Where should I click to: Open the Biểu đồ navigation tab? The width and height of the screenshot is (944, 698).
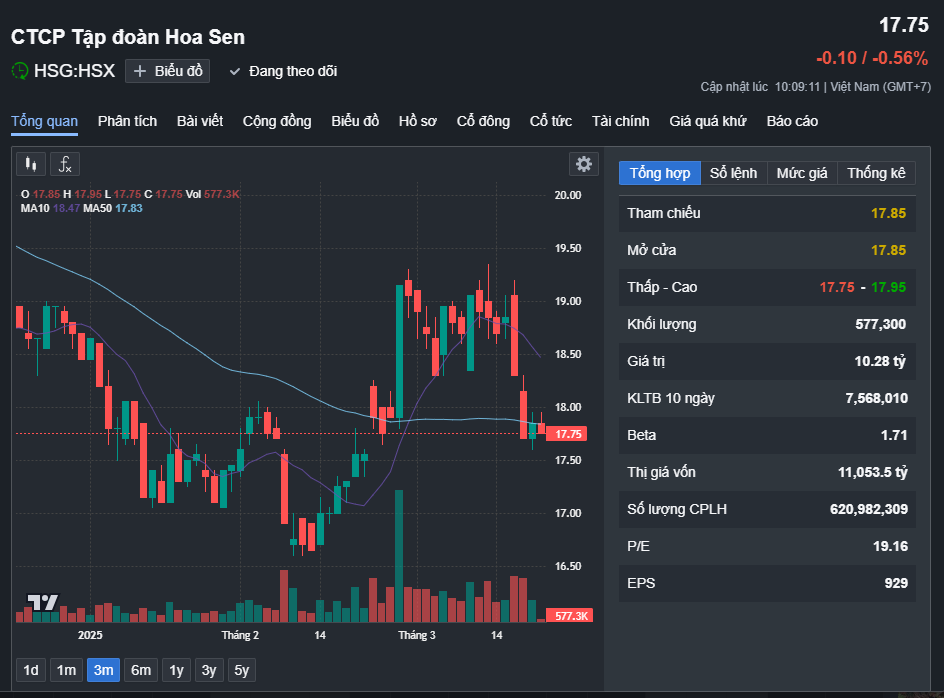pyautogui.click(x=355, y=122)
